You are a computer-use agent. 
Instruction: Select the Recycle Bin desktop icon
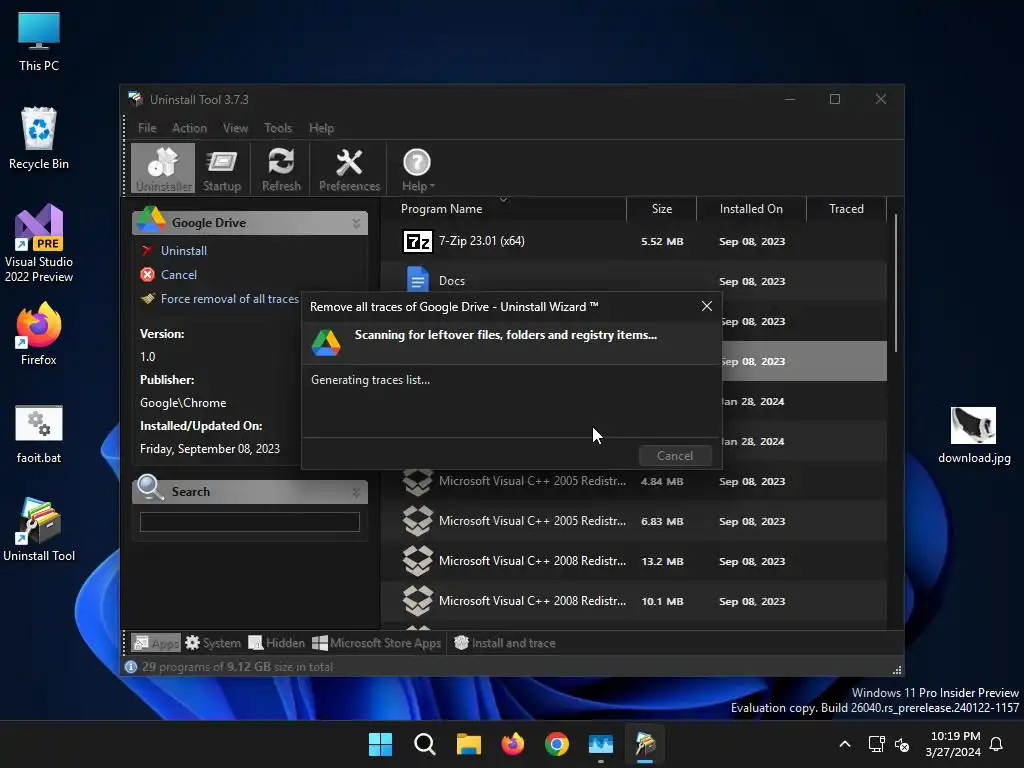point(39,138)
